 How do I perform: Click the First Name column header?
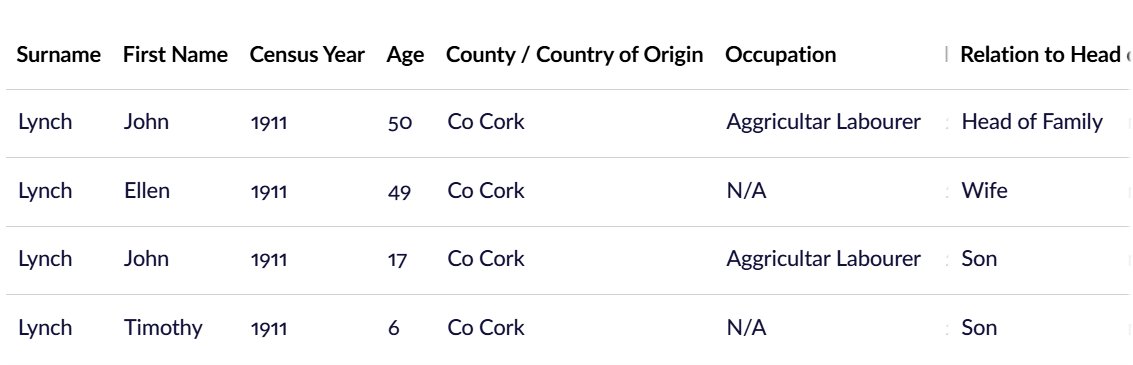click(175, 55)
